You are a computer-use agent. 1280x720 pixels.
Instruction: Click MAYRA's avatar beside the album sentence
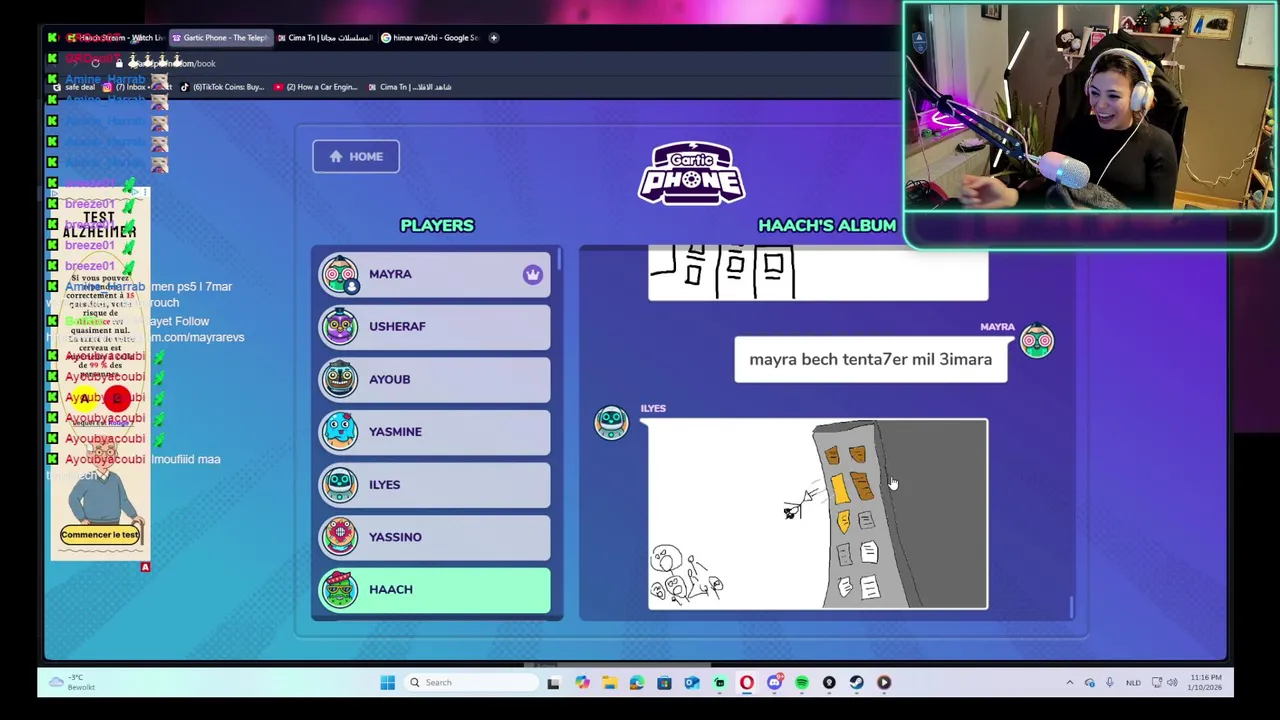click(x=1036, y=340)
